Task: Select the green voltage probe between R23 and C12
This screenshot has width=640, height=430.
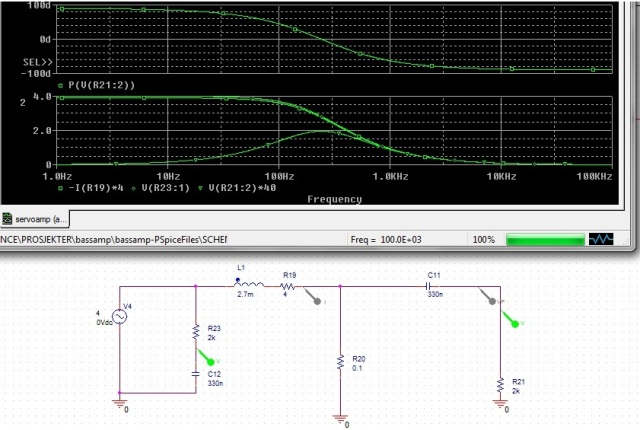Action: (x=207, y=357)
